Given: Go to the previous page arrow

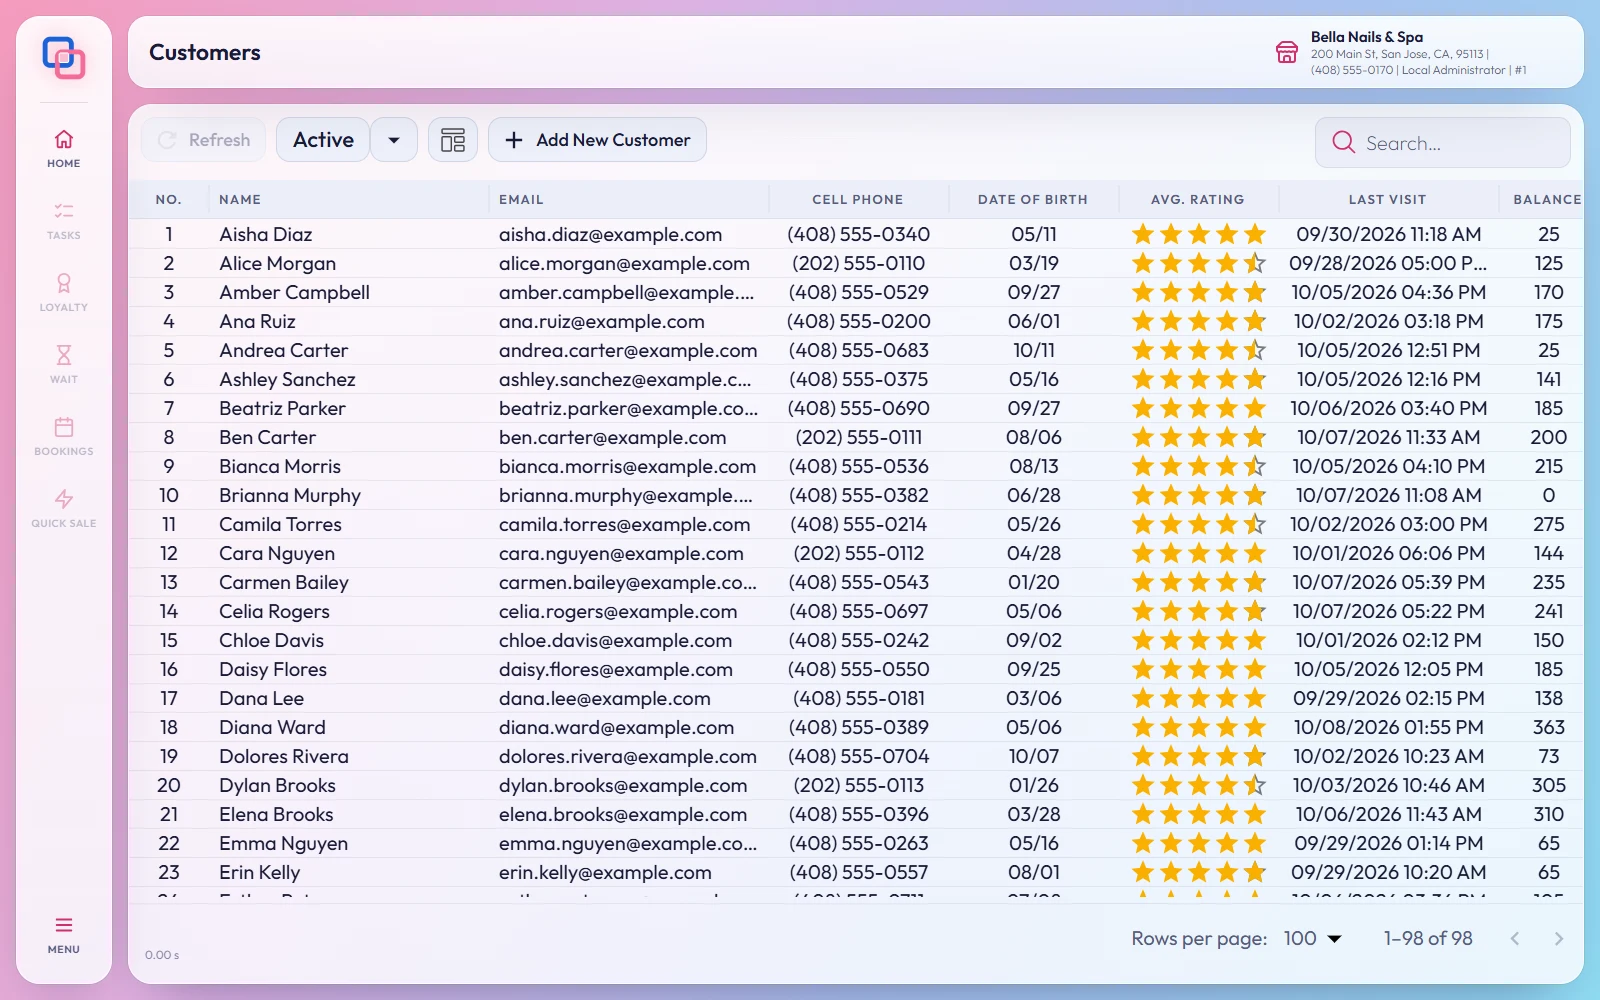Looking at the screenshot, I should coord(1515,938).
